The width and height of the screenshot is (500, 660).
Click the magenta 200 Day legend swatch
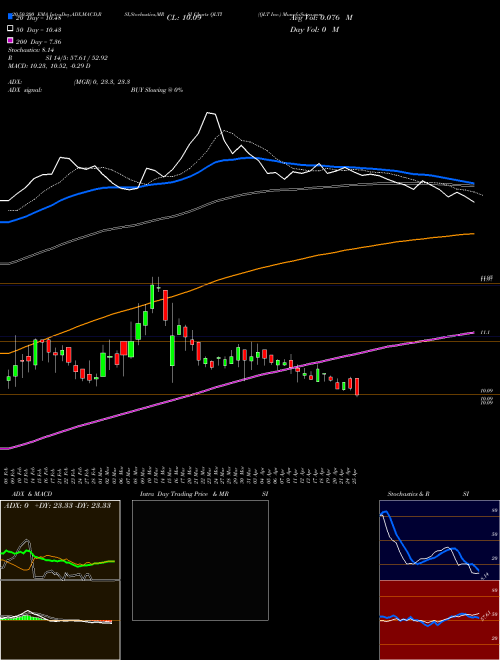[x=10, y=40]
